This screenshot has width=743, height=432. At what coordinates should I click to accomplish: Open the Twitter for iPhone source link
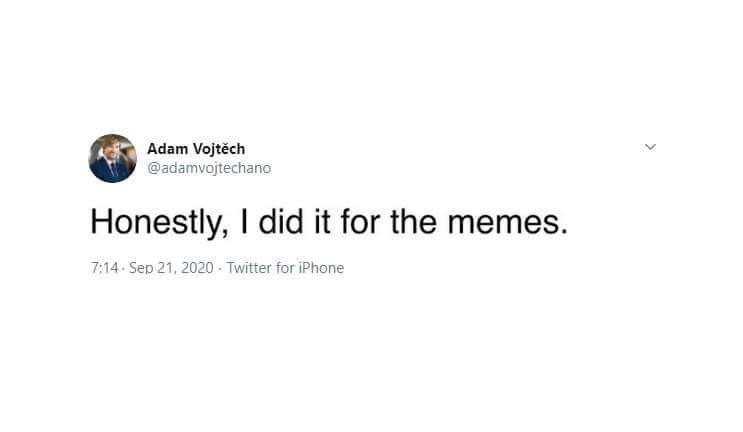point(285,268)
